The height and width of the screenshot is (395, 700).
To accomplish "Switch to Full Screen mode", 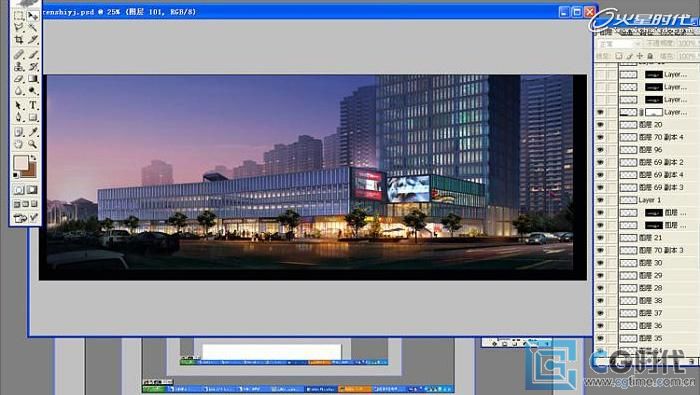I will [34, 204].
